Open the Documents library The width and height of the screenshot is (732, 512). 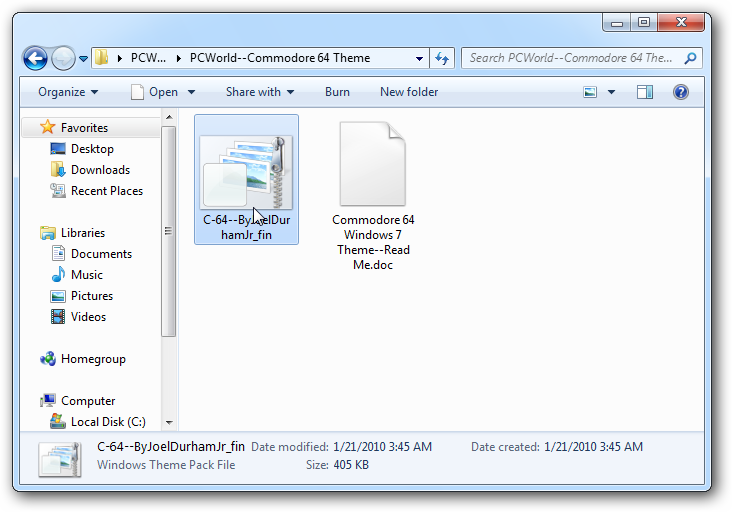(x=101, y=253)
